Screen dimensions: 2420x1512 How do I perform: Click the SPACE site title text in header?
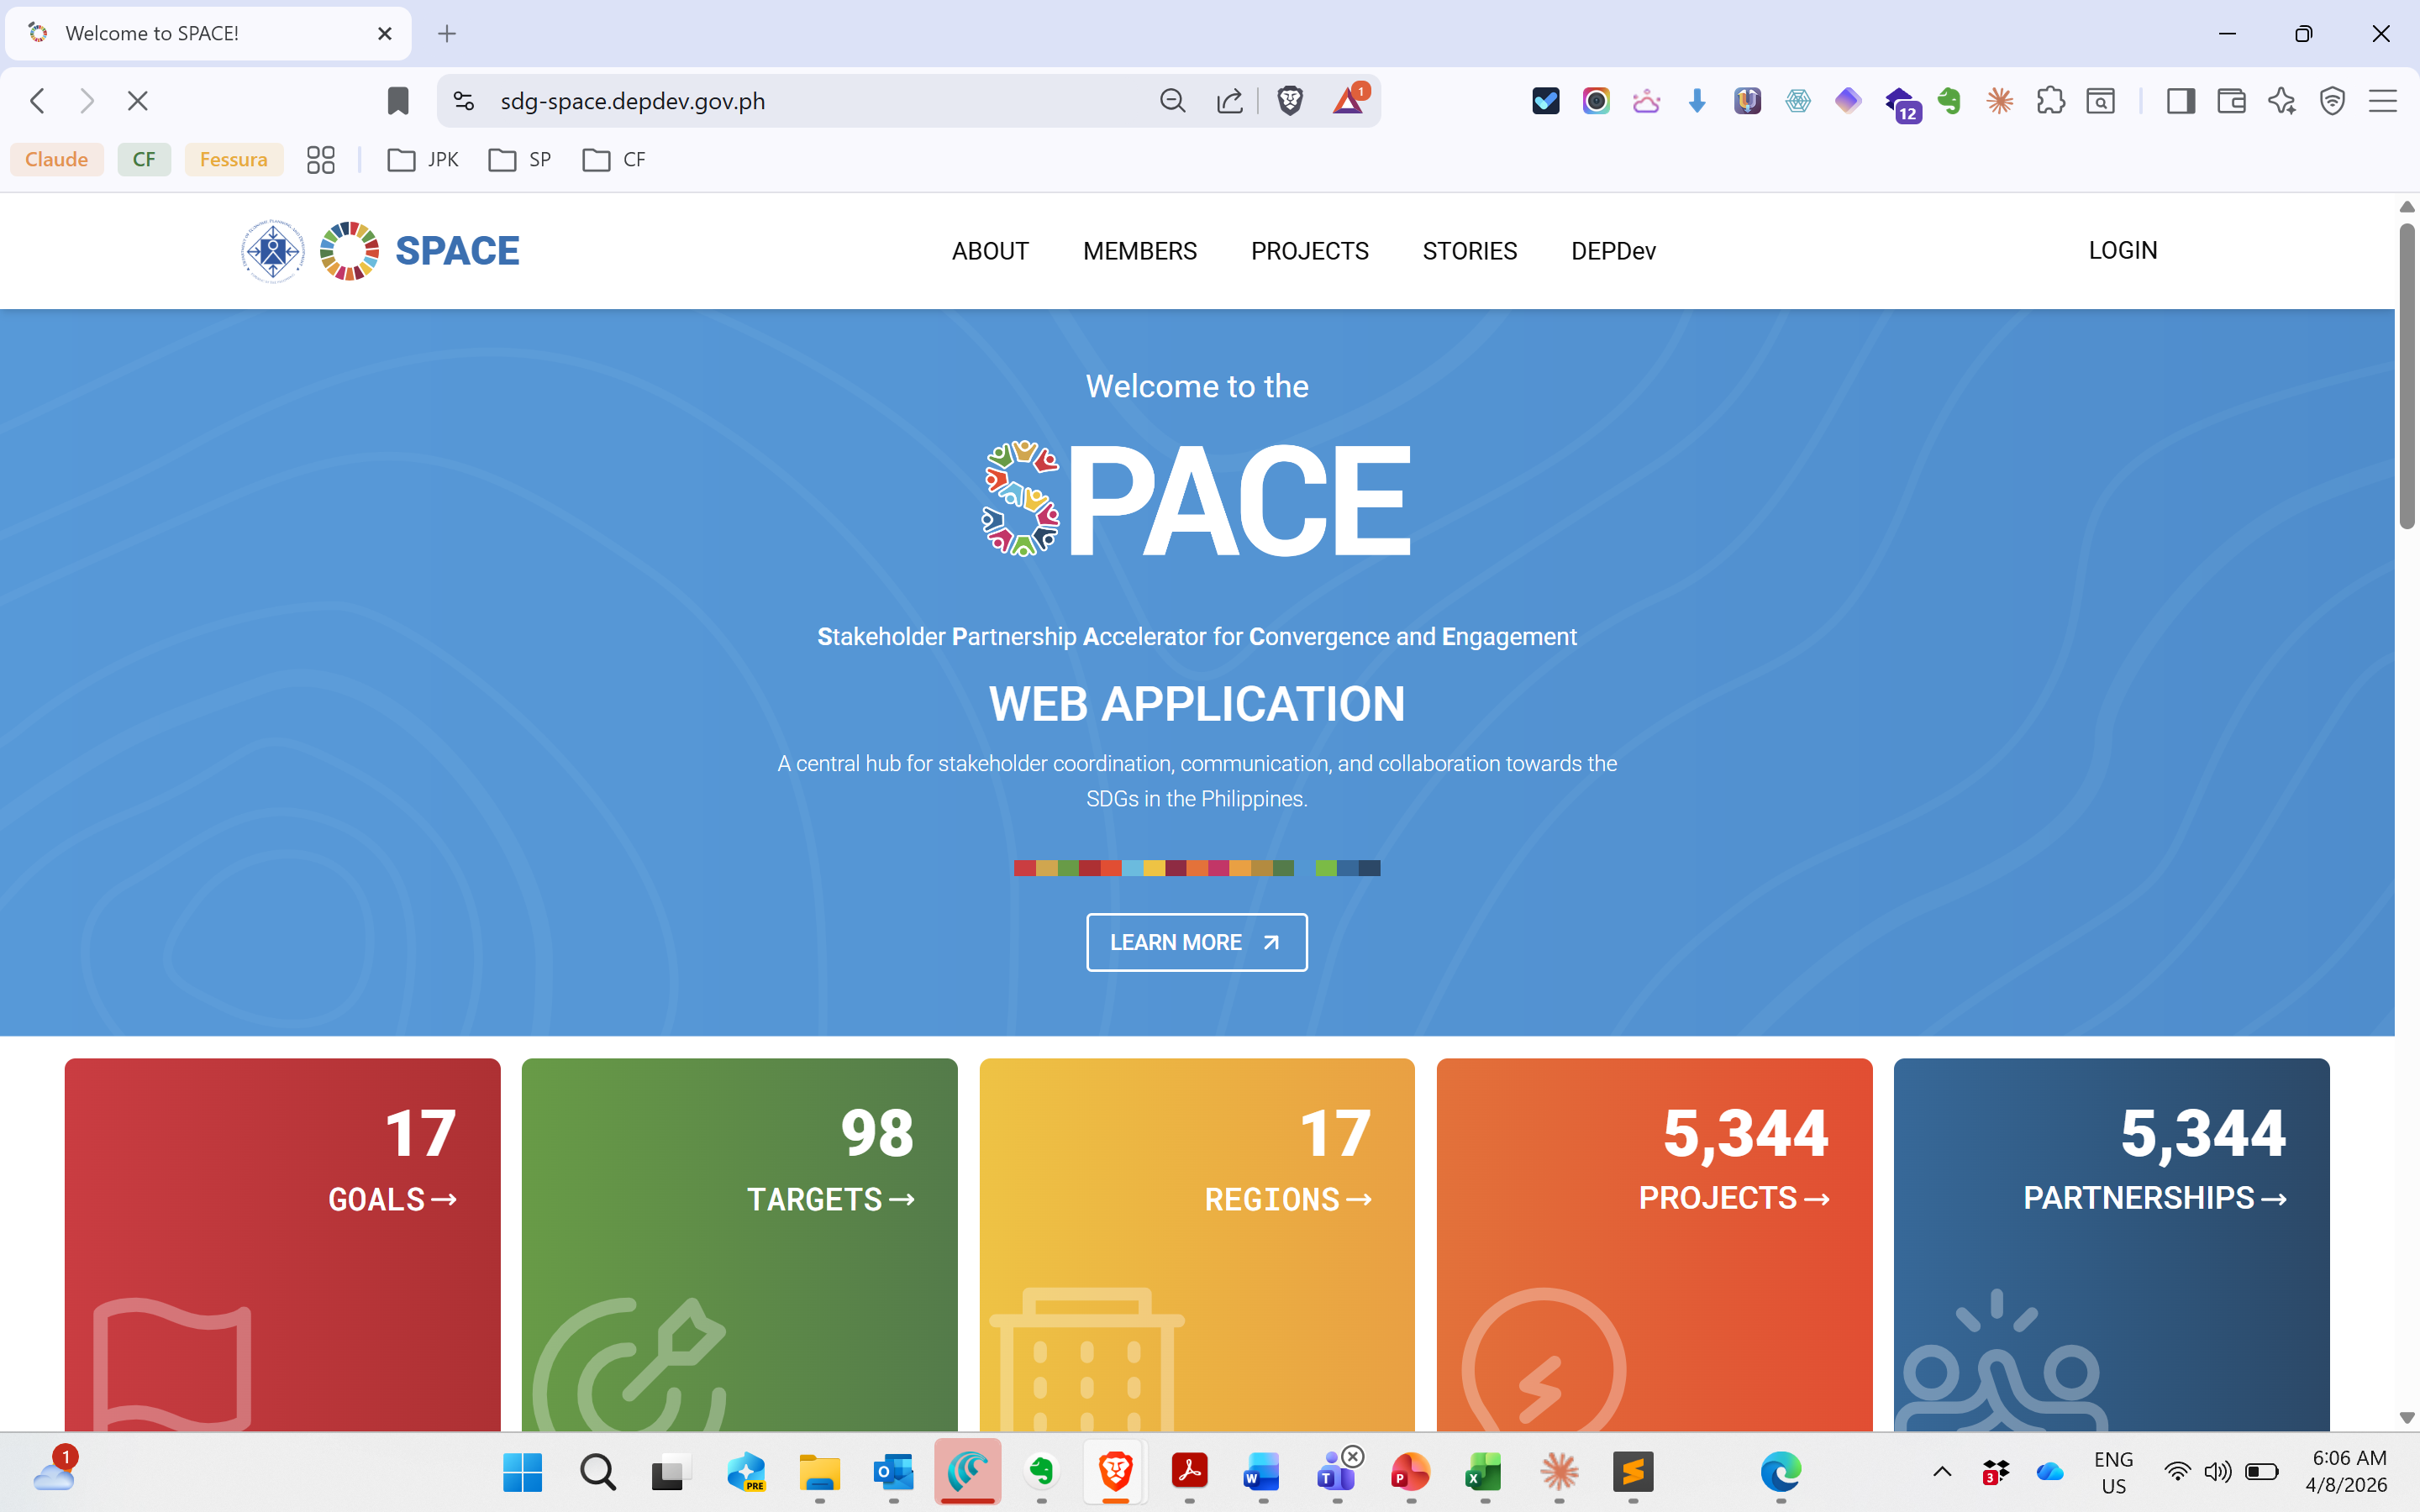[457, 251]
